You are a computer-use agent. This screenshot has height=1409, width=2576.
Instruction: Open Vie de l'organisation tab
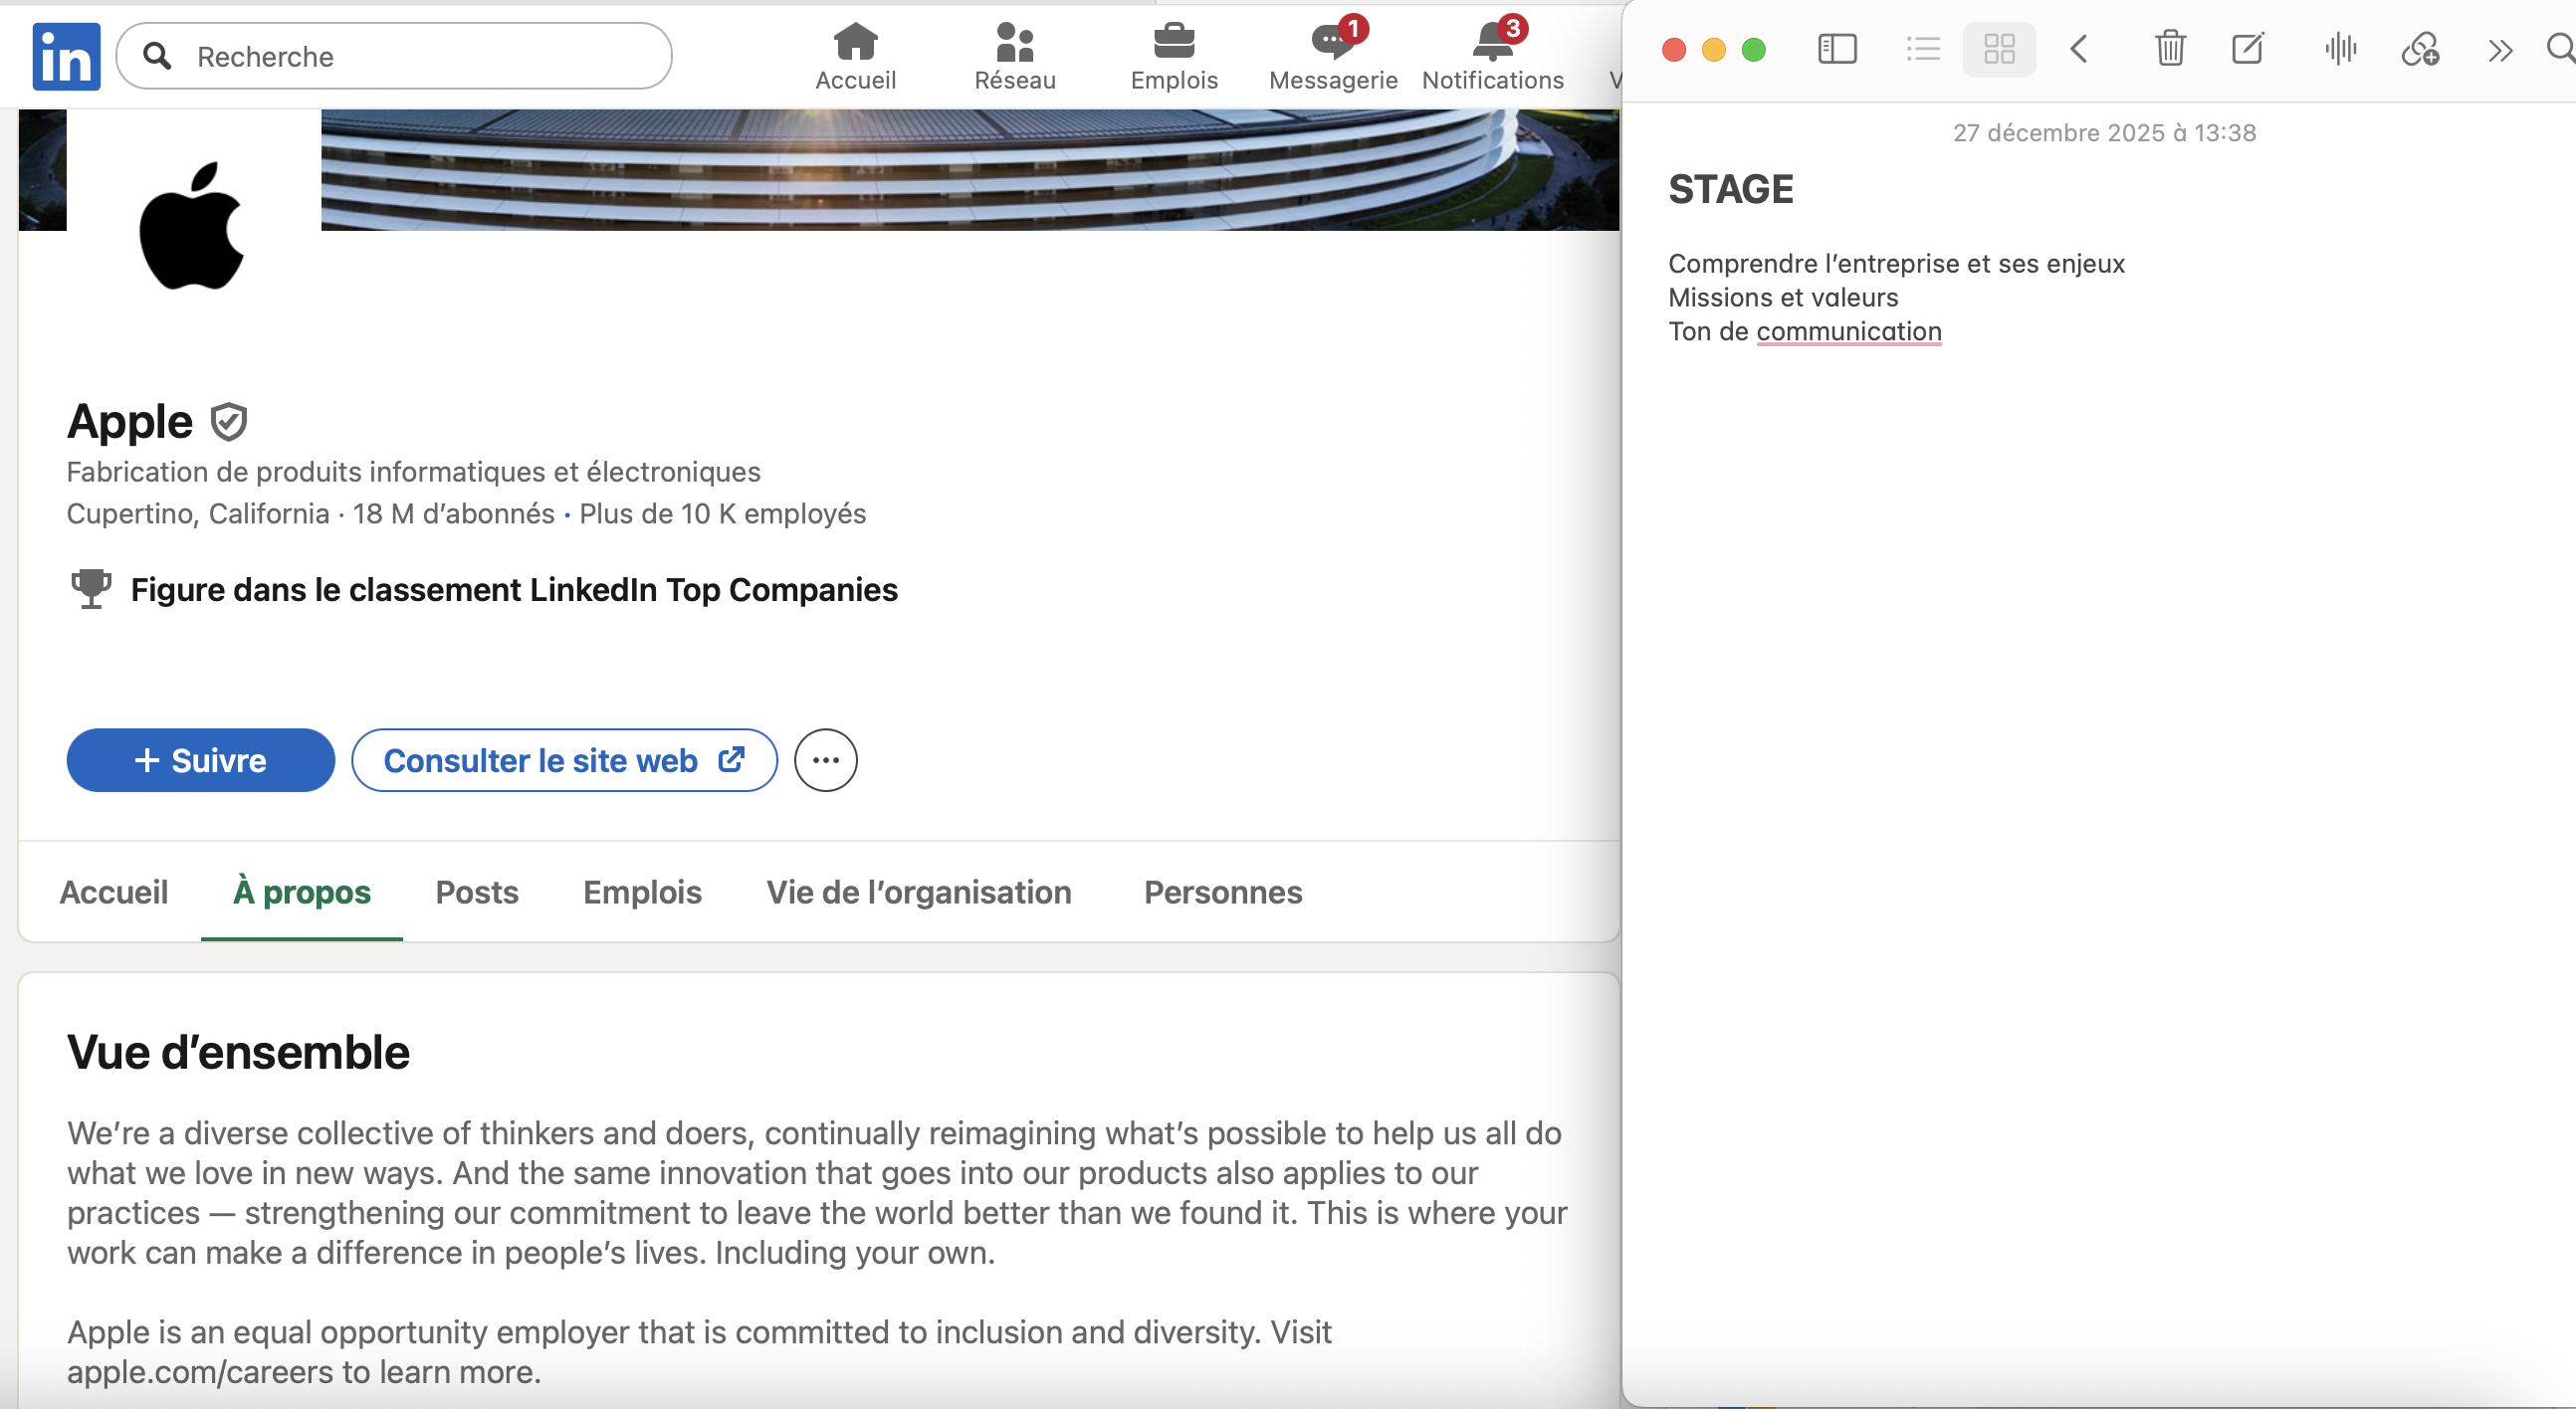click(x=919, y=892)
